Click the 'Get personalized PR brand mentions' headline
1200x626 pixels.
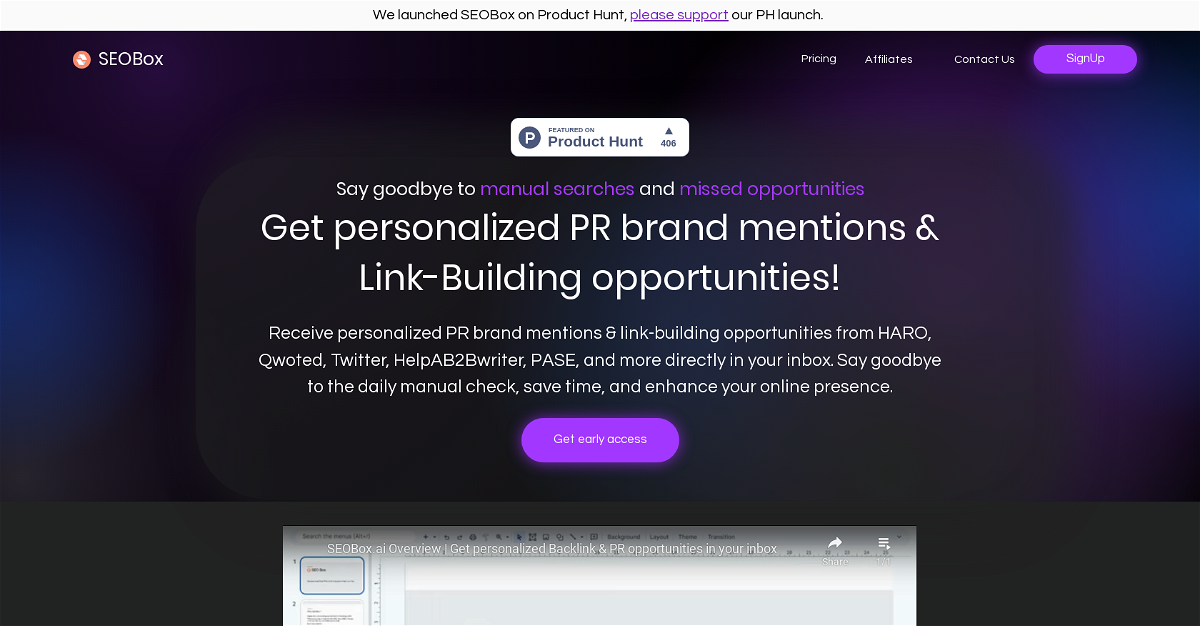coord(600,228)
